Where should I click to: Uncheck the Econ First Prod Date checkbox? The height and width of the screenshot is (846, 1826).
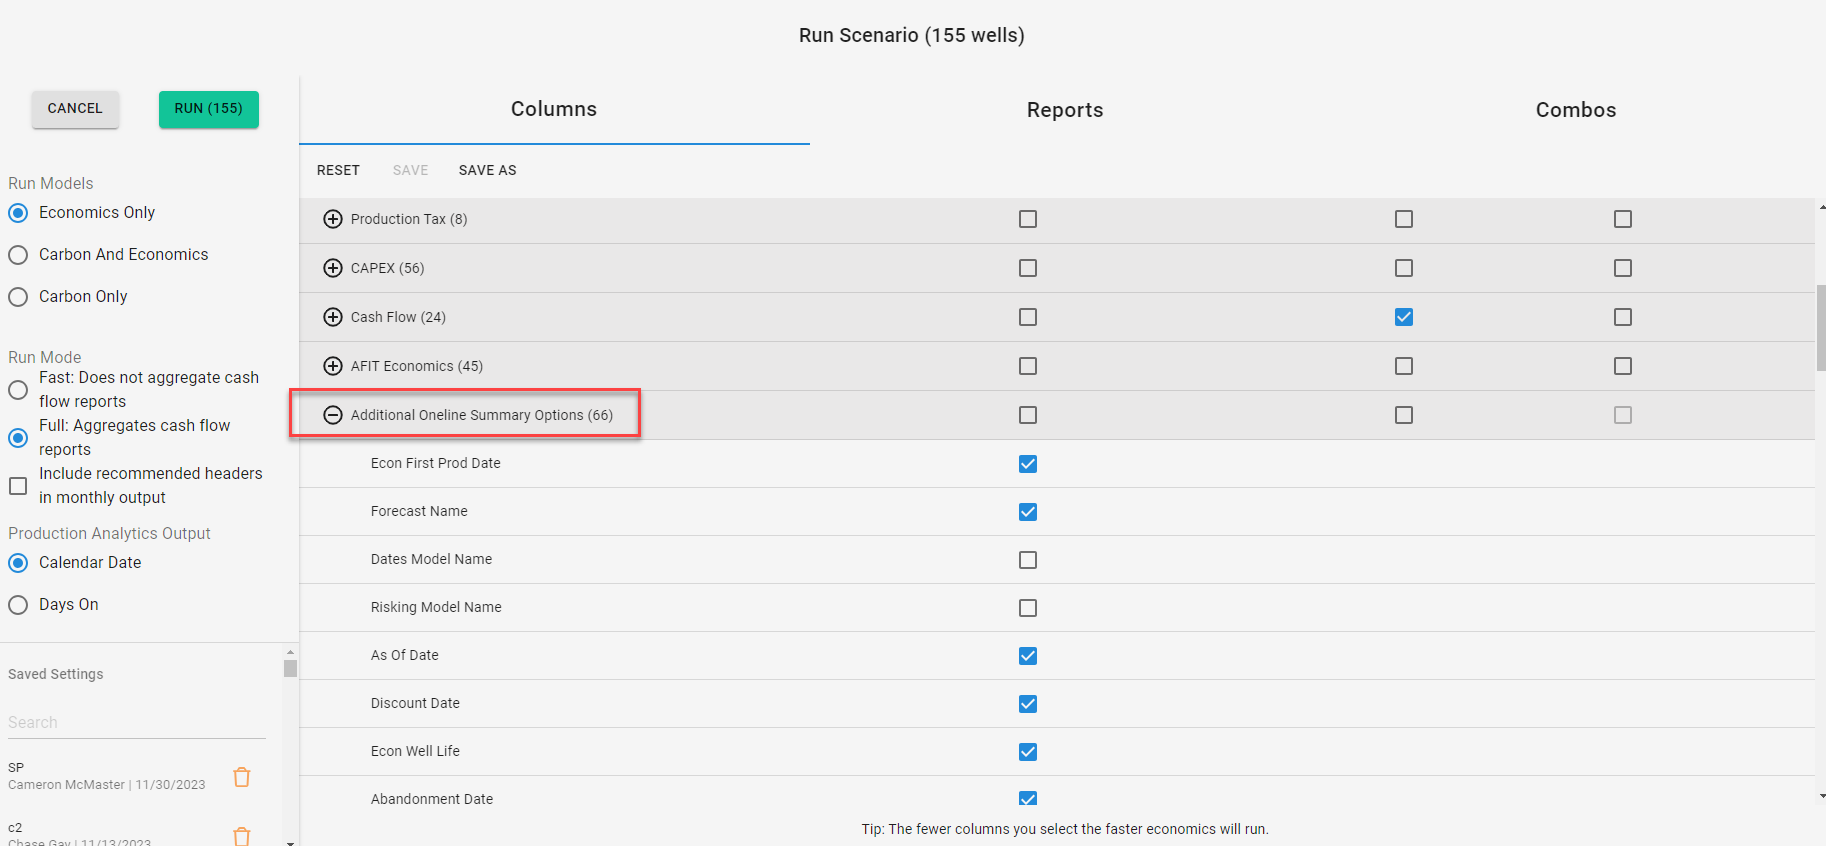point(1028,464)
